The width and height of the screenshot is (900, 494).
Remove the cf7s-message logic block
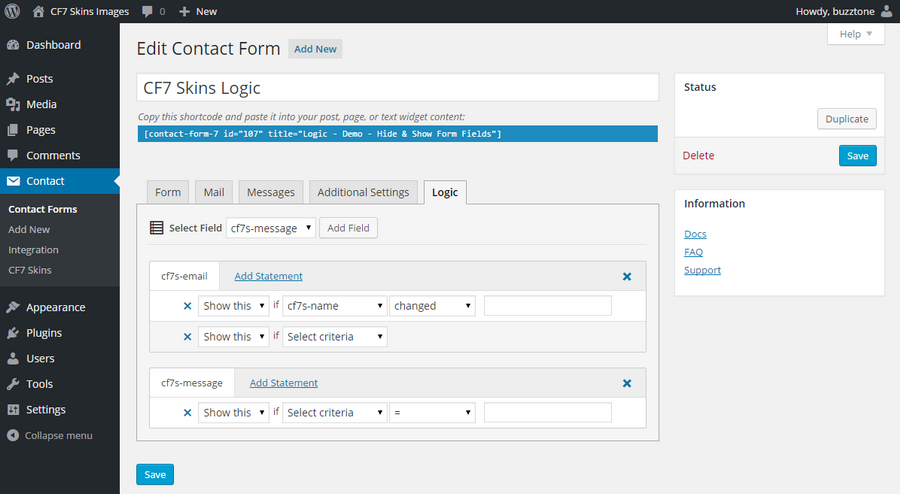627,383
